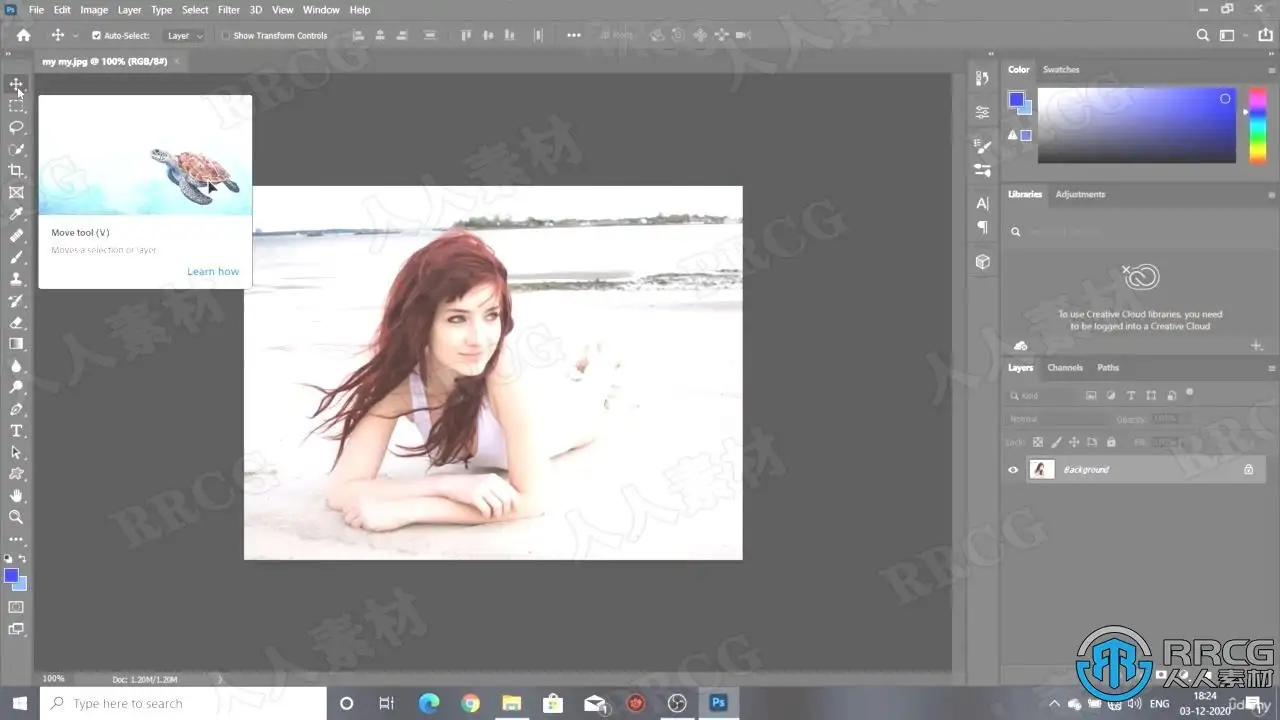Click the Home icon in options bar
Image resolution: width=1280 pixels, height=720 pixels.
[x=23, y=35]
